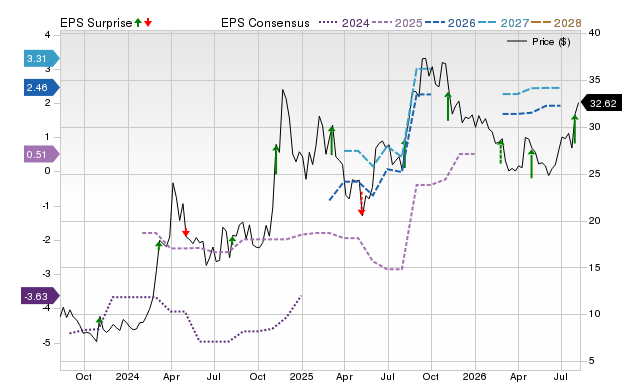Click the -3.63 EPS value tag
The image size is (640, 382).
[40, 296]
